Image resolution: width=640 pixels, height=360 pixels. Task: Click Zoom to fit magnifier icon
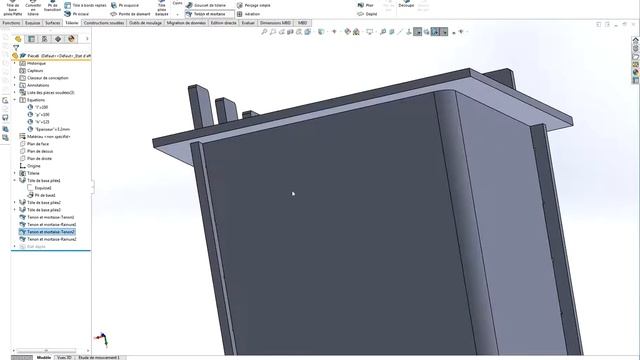[x=264, y=31]
